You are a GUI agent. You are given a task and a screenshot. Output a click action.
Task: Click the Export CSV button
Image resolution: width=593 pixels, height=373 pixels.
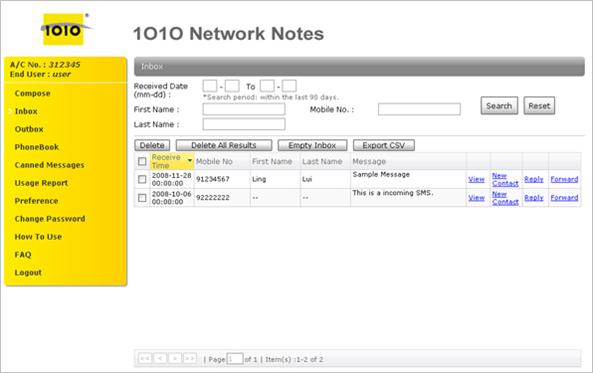pos(384,145)
